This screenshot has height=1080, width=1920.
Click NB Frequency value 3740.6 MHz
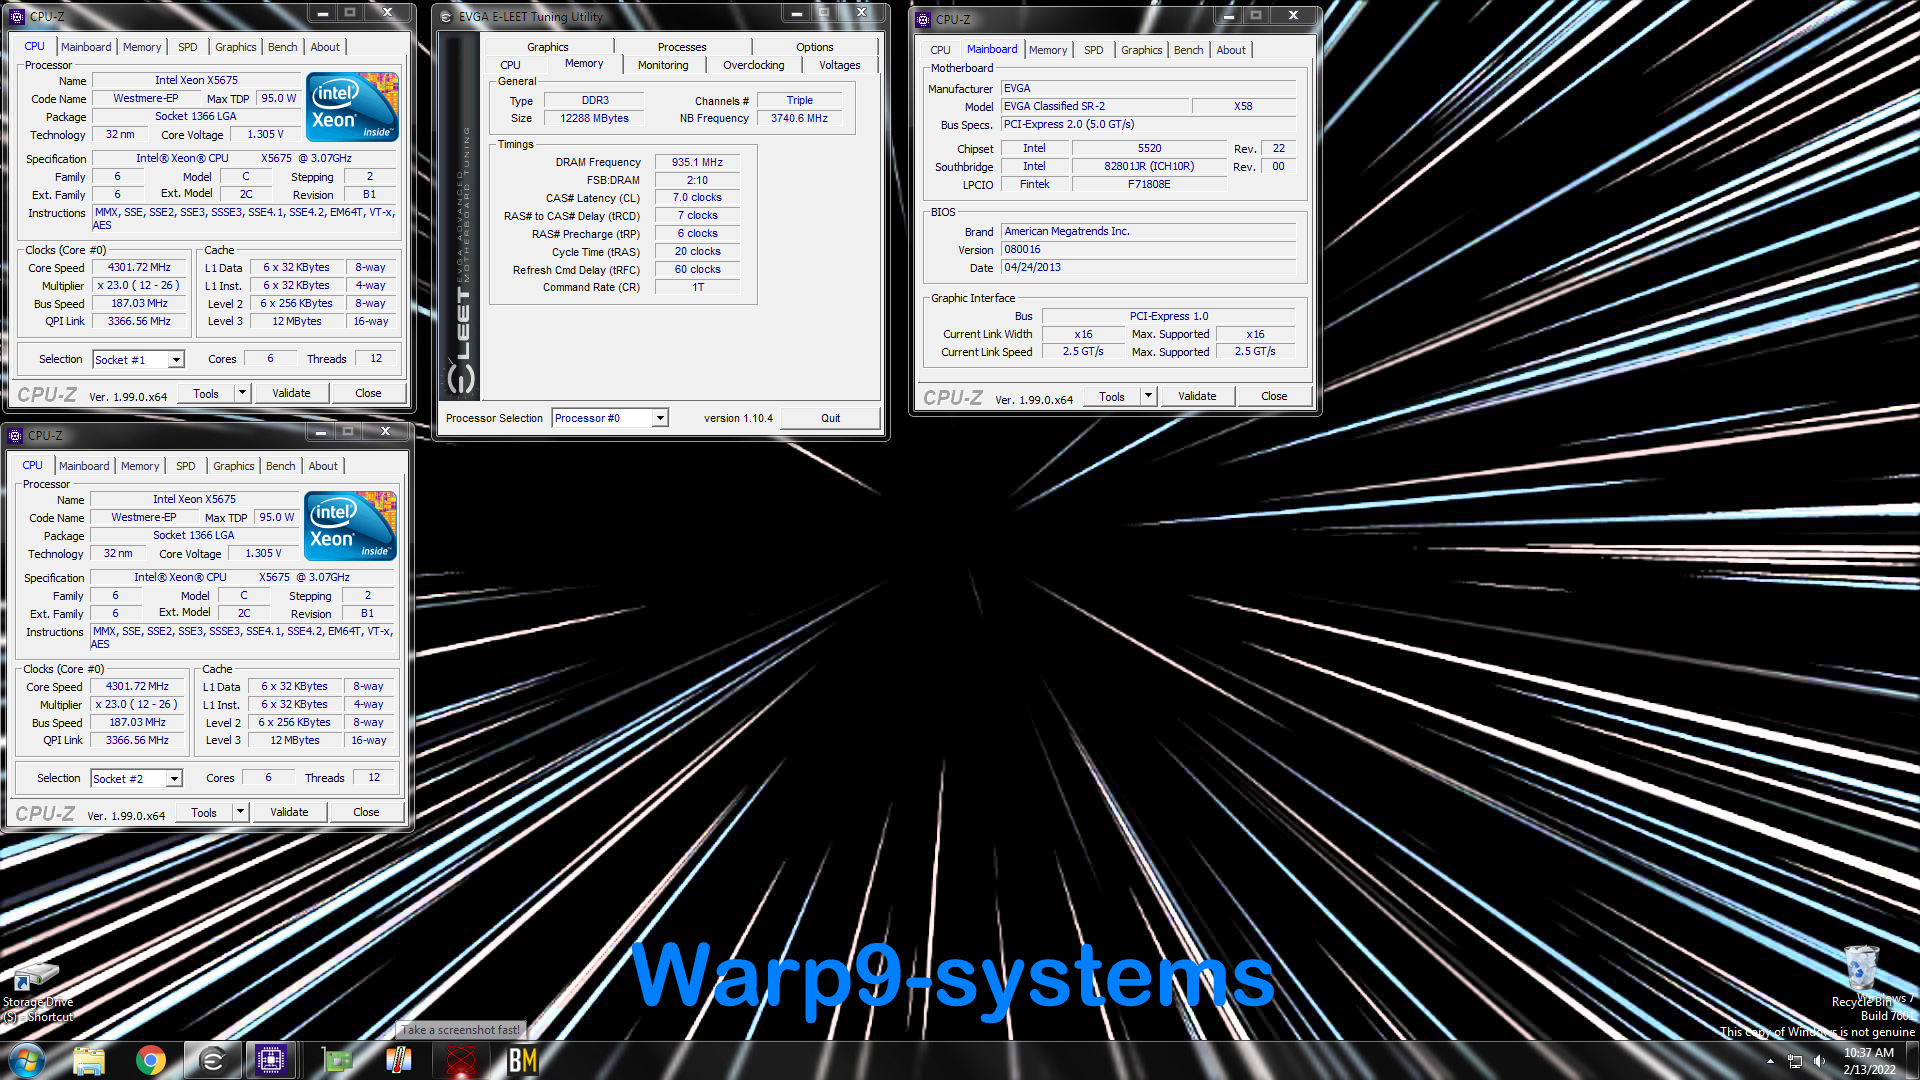799,118
